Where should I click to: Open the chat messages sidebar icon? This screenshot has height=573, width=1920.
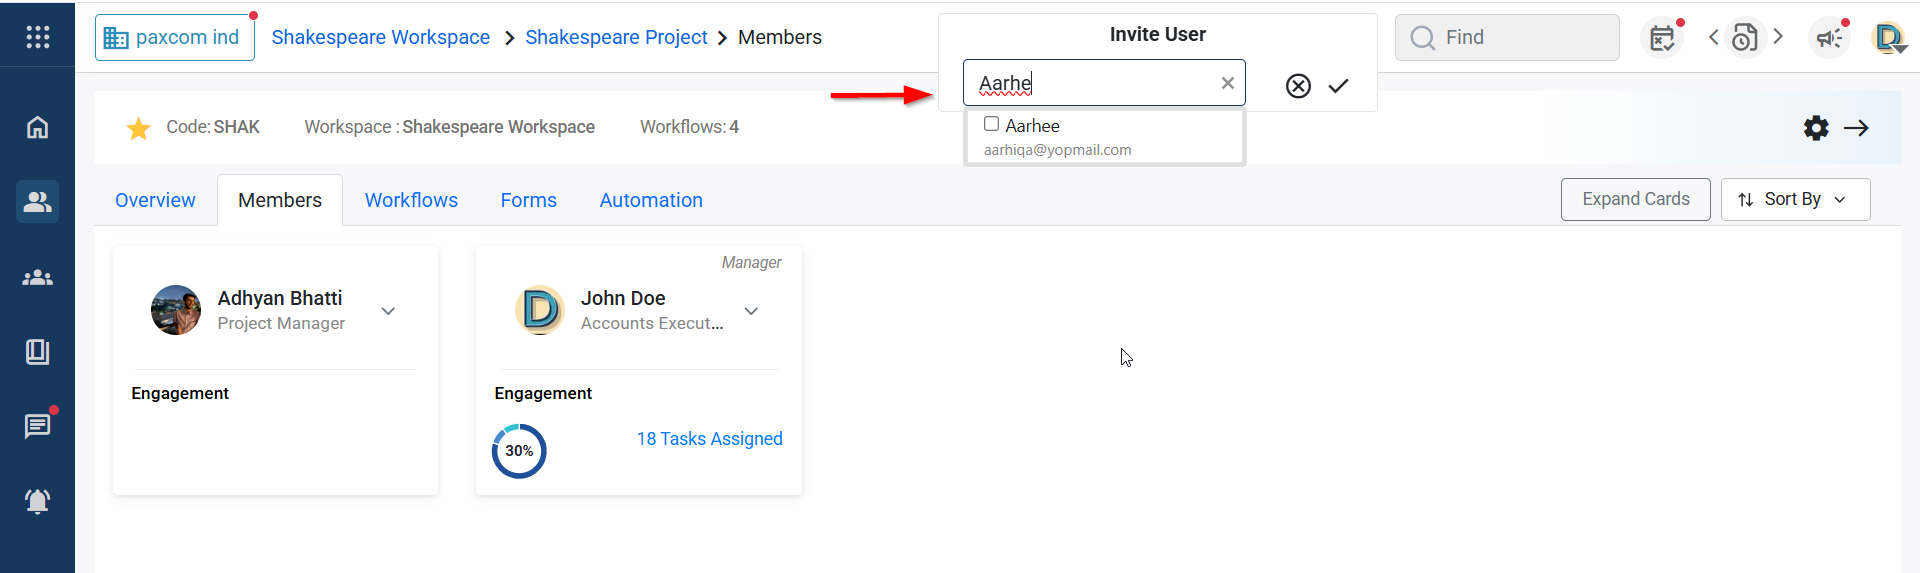point(37,426)
